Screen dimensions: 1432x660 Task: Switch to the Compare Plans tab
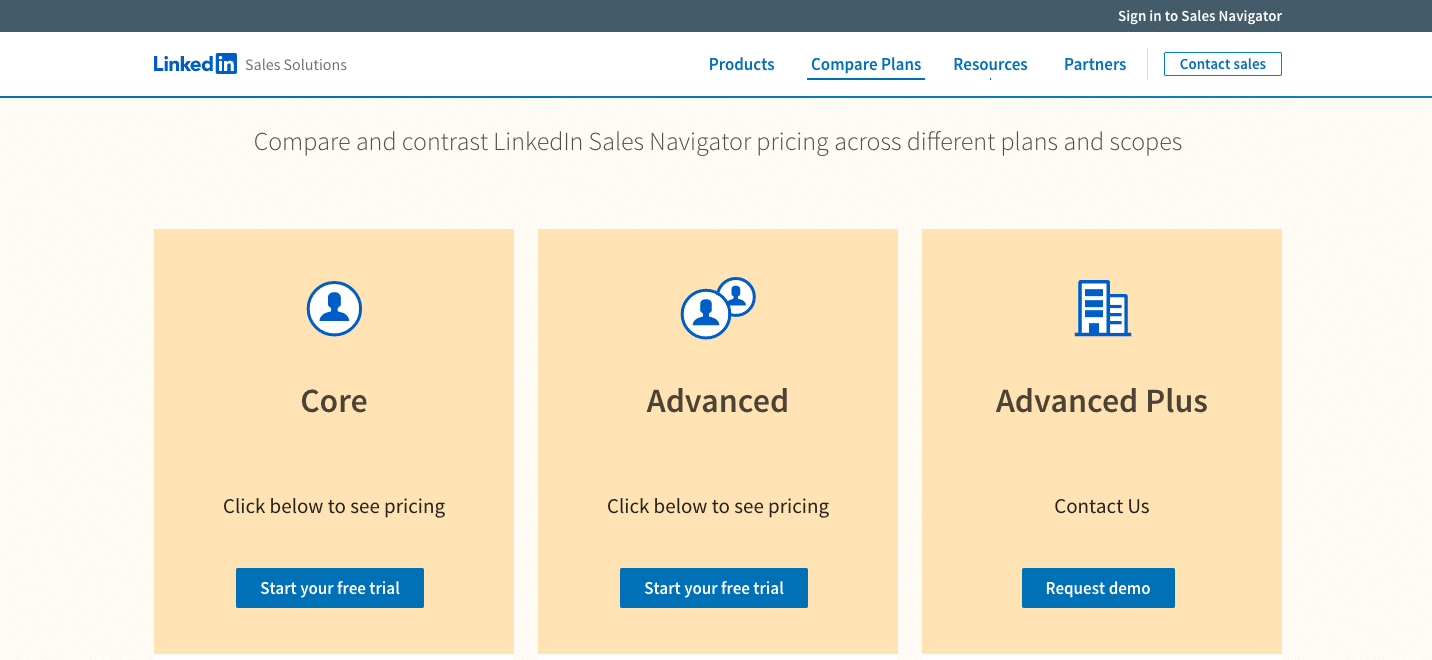[865, 64]
